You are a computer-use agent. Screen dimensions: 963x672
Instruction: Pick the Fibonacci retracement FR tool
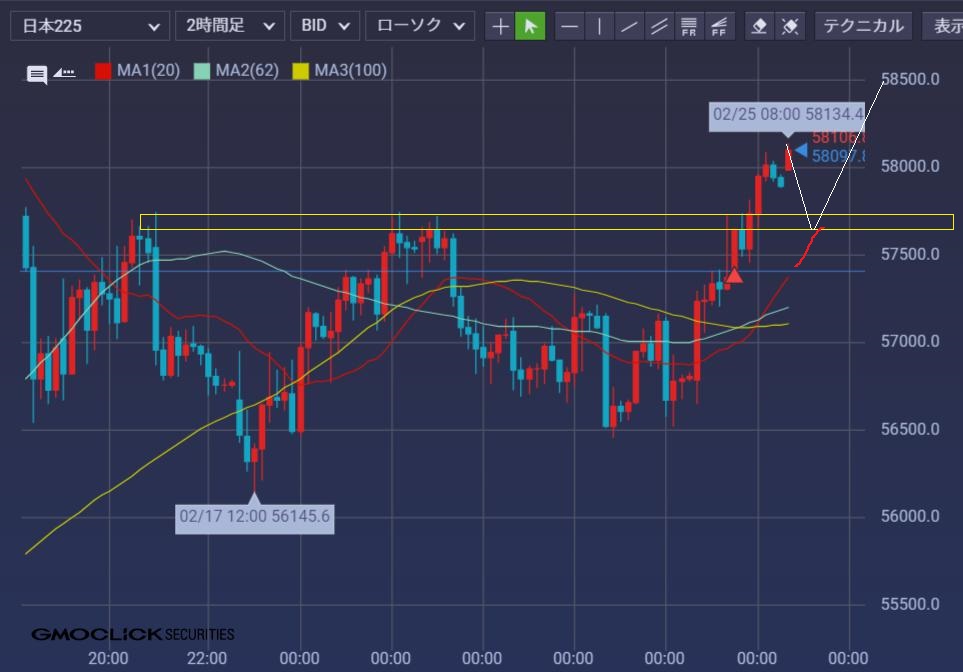pyautogui.click(x=689, y=26)
